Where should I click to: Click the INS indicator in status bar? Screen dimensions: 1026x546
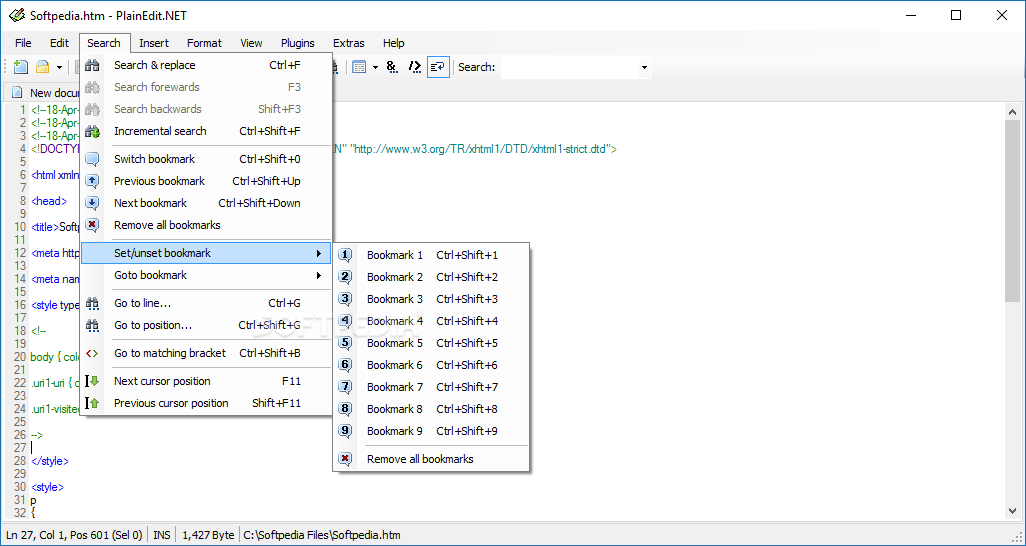162,535
